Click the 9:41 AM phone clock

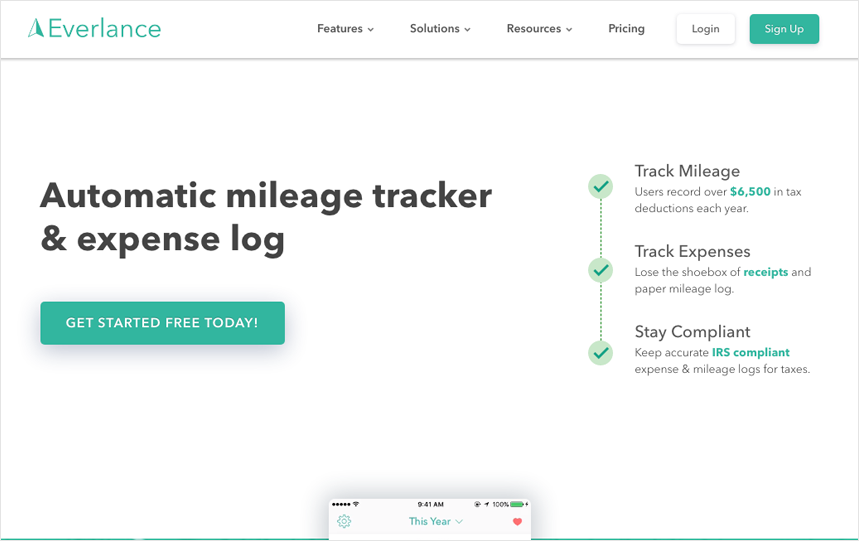click(431, 504)
